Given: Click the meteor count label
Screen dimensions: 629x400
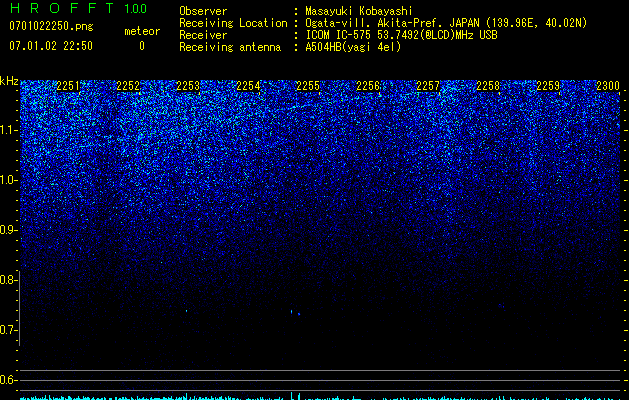Looking at the screenshot, I should (142, 31).
